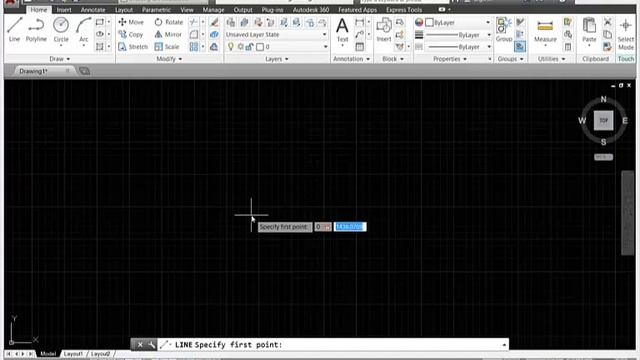Open the linetype ByLayer dropdown
Image resolution: width=640 pixels, height=360 pixels.
coord(457,47)
